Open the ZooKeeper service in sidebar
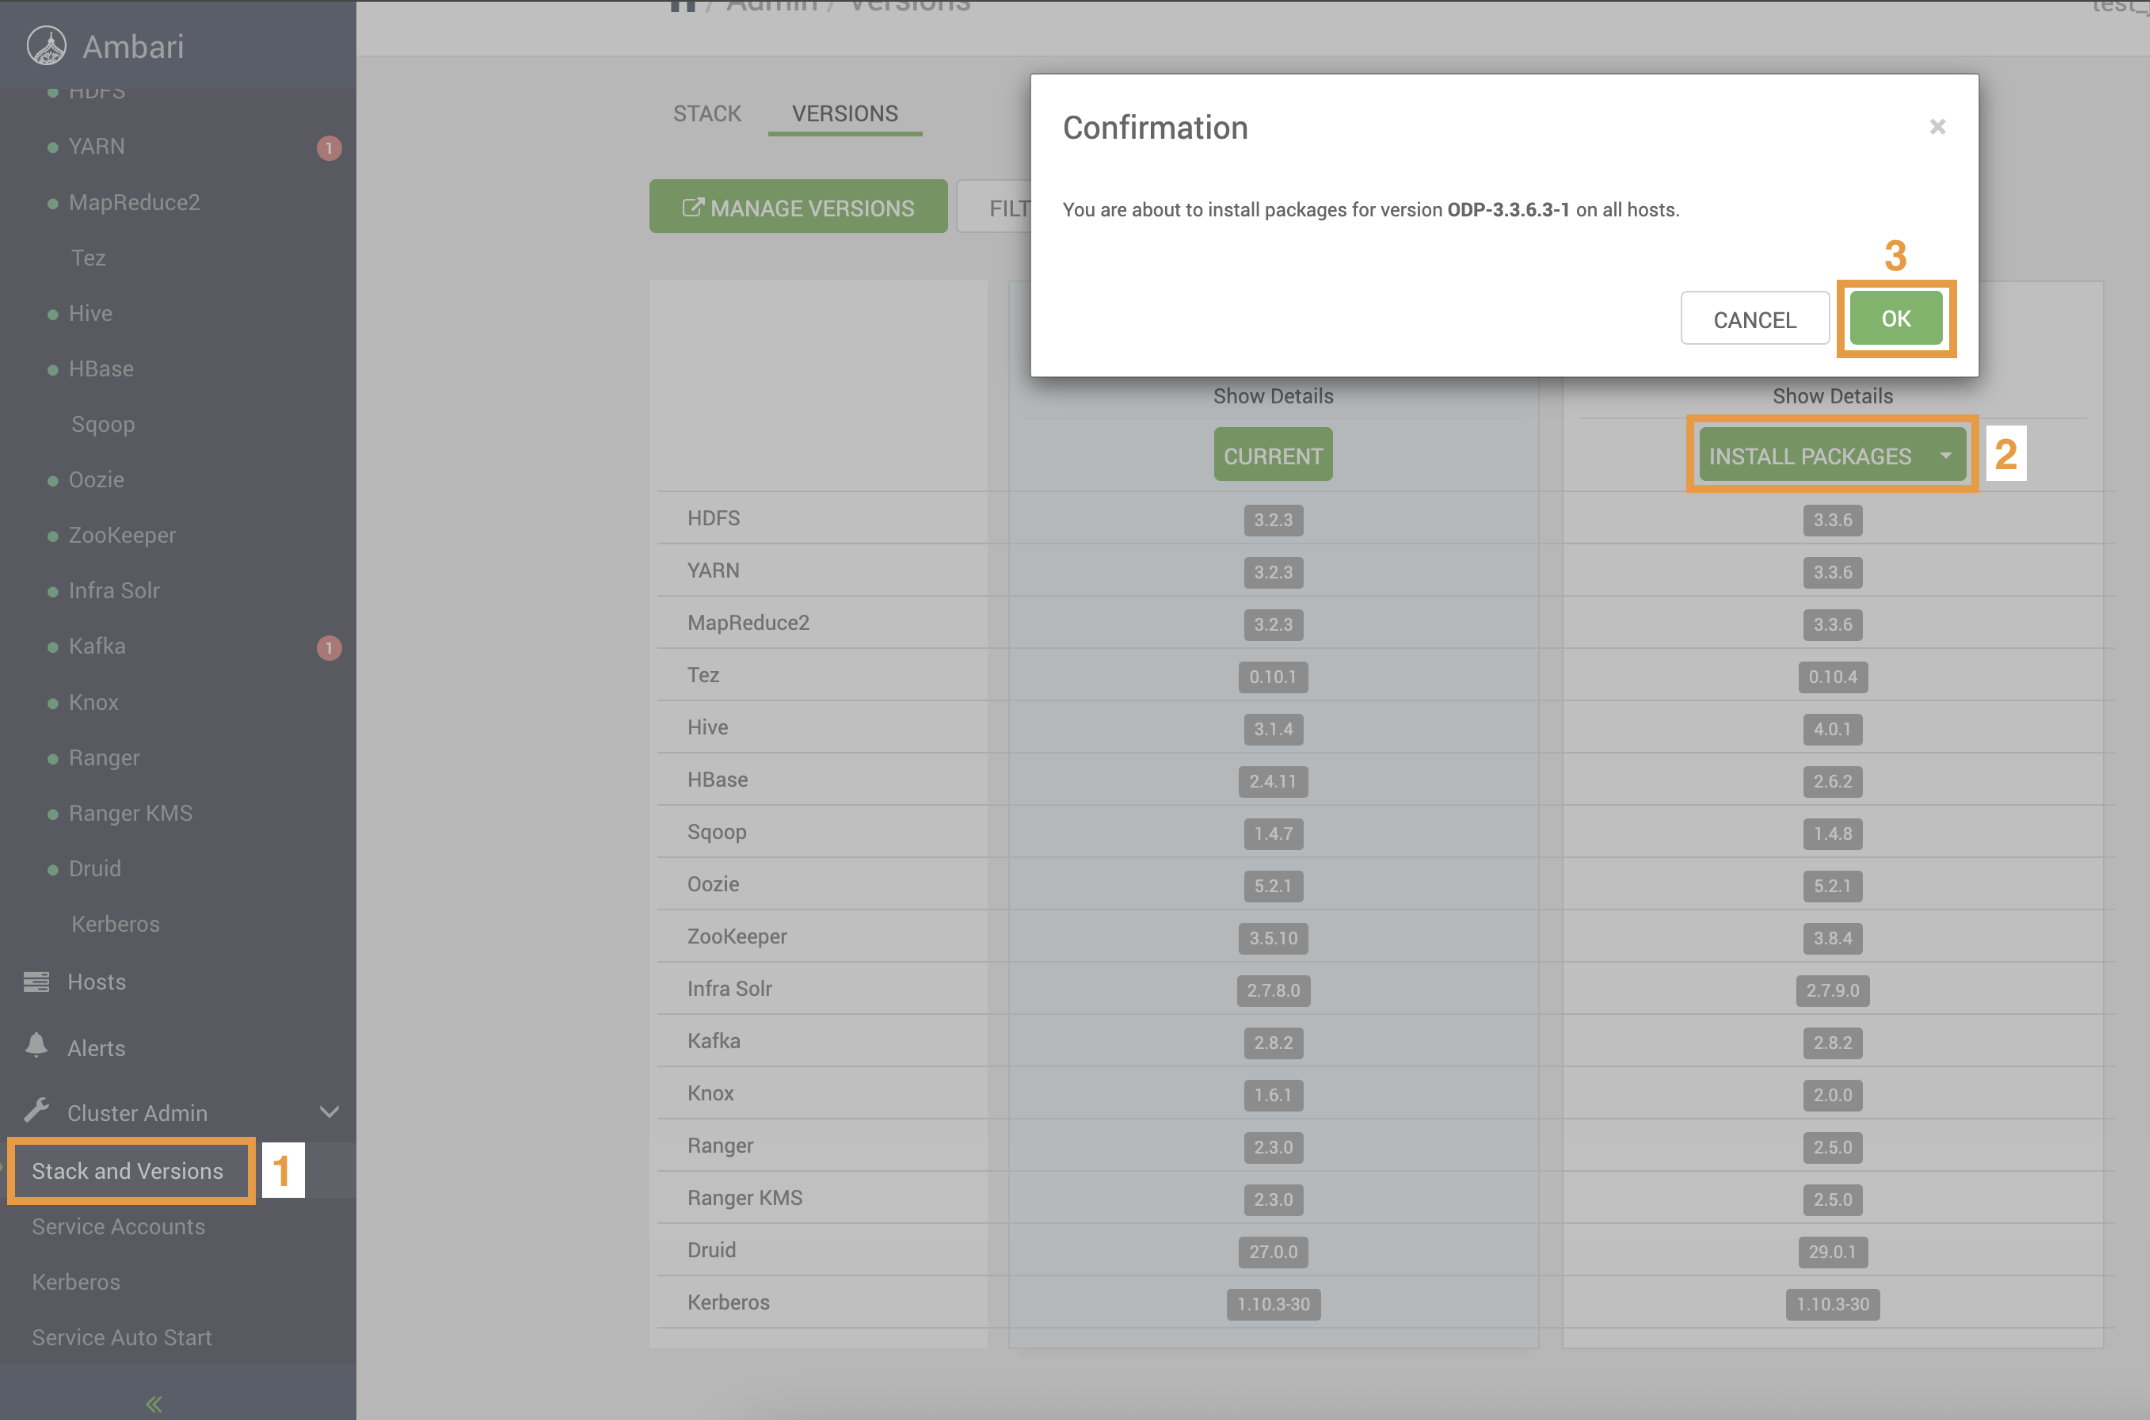The image size is (2150, 1420). (x=122, y=536)
